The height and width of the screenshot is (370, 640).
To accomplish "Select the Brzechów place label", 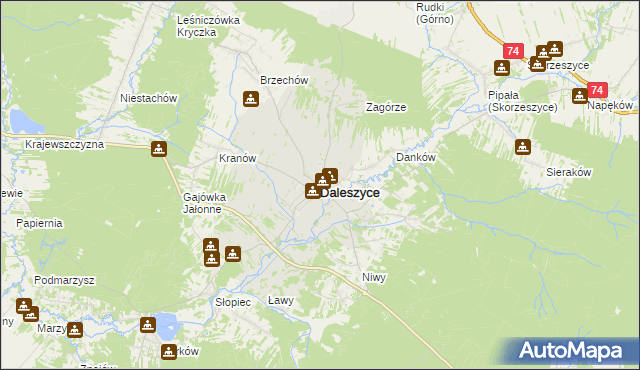I will 284,80.
